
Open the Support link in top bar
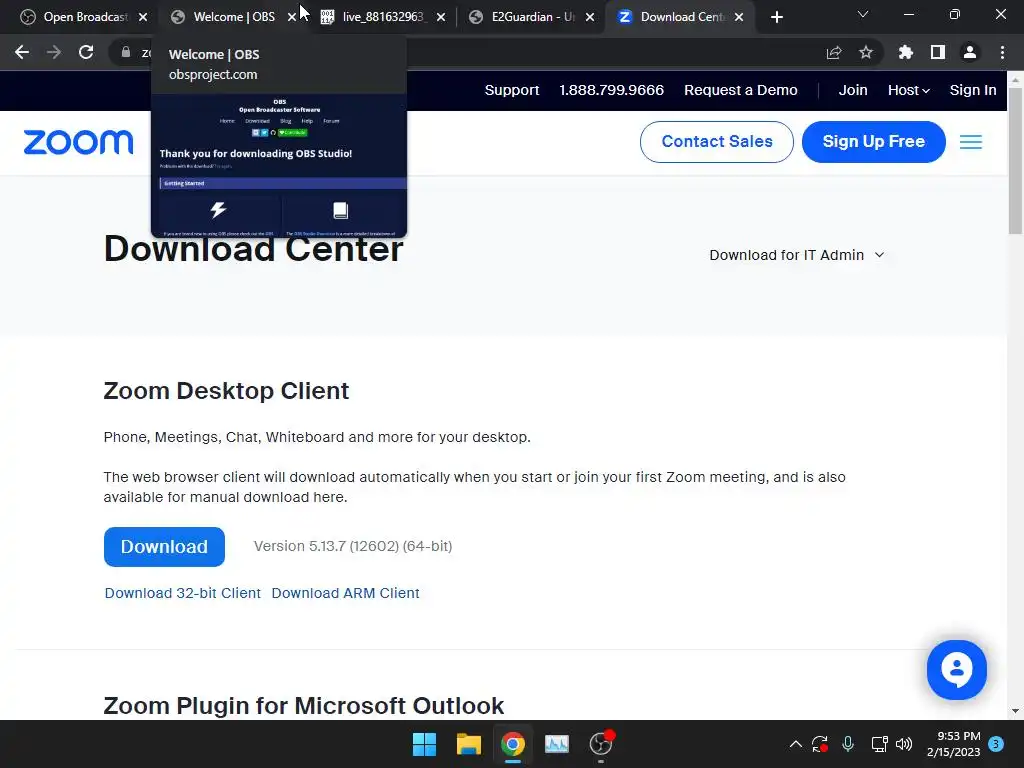click(512, 90)
